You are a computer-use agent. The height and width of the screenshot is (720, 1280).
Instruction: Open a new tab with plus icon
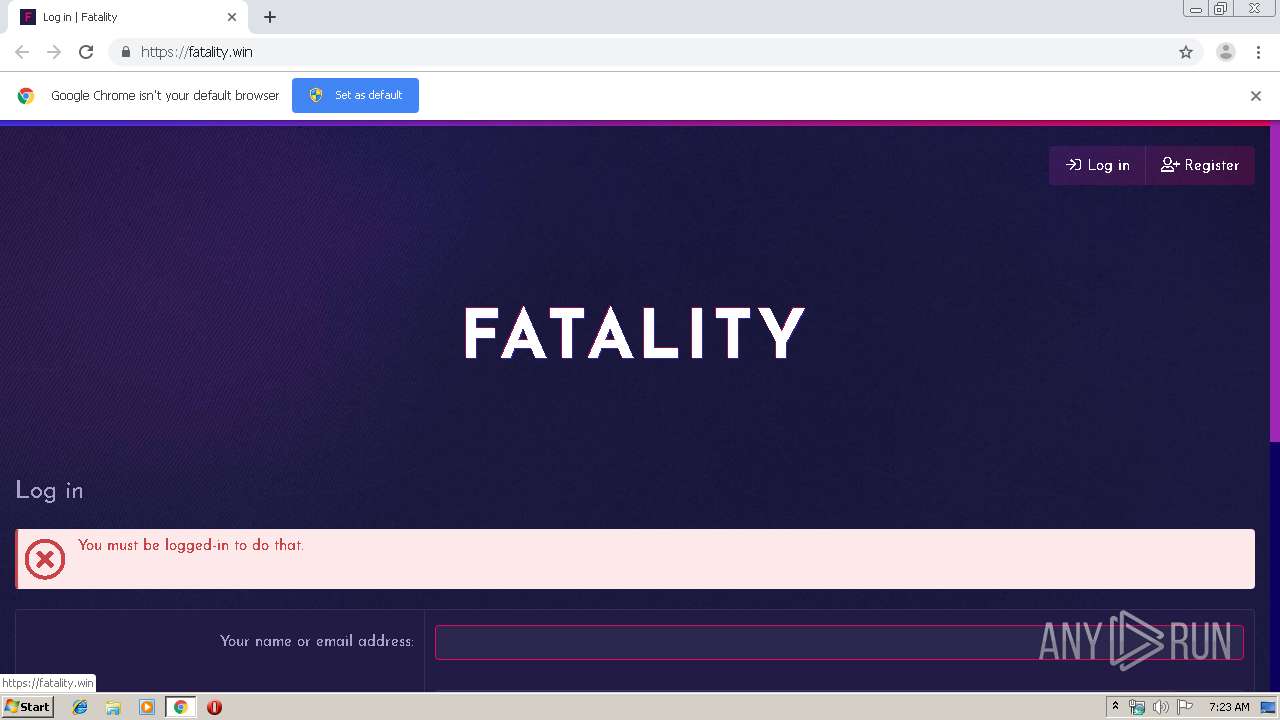click(x=270, y=17)
